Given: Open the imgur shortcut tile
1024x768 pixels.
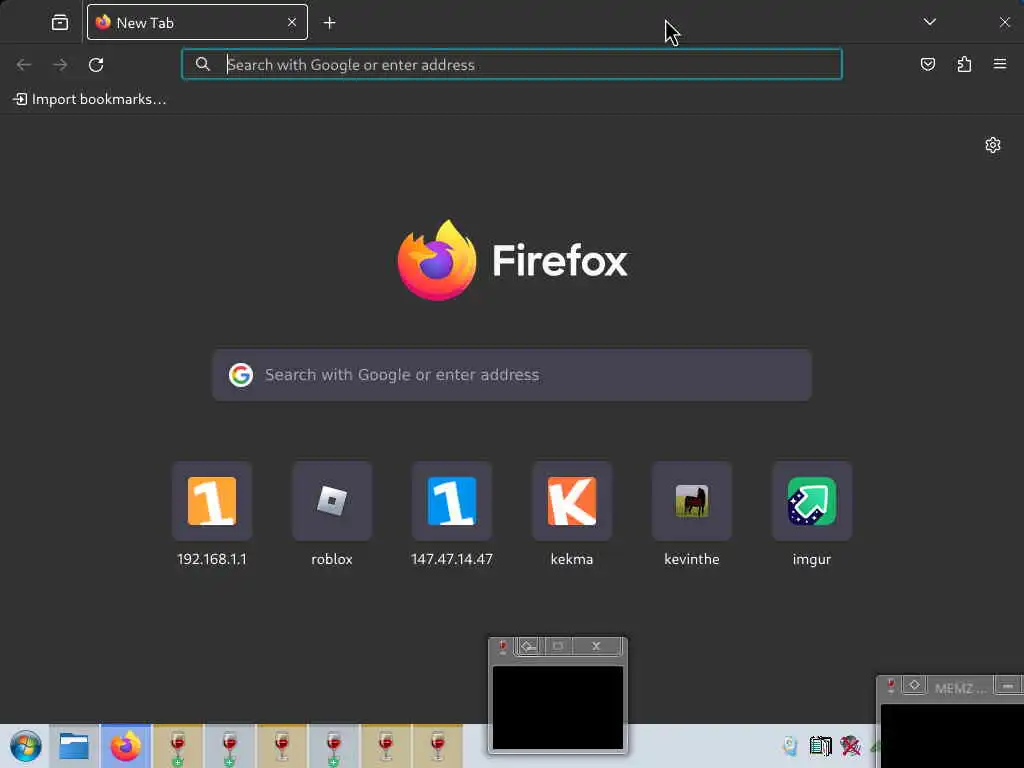Looking at the screenshot, I should pos(812,501).
